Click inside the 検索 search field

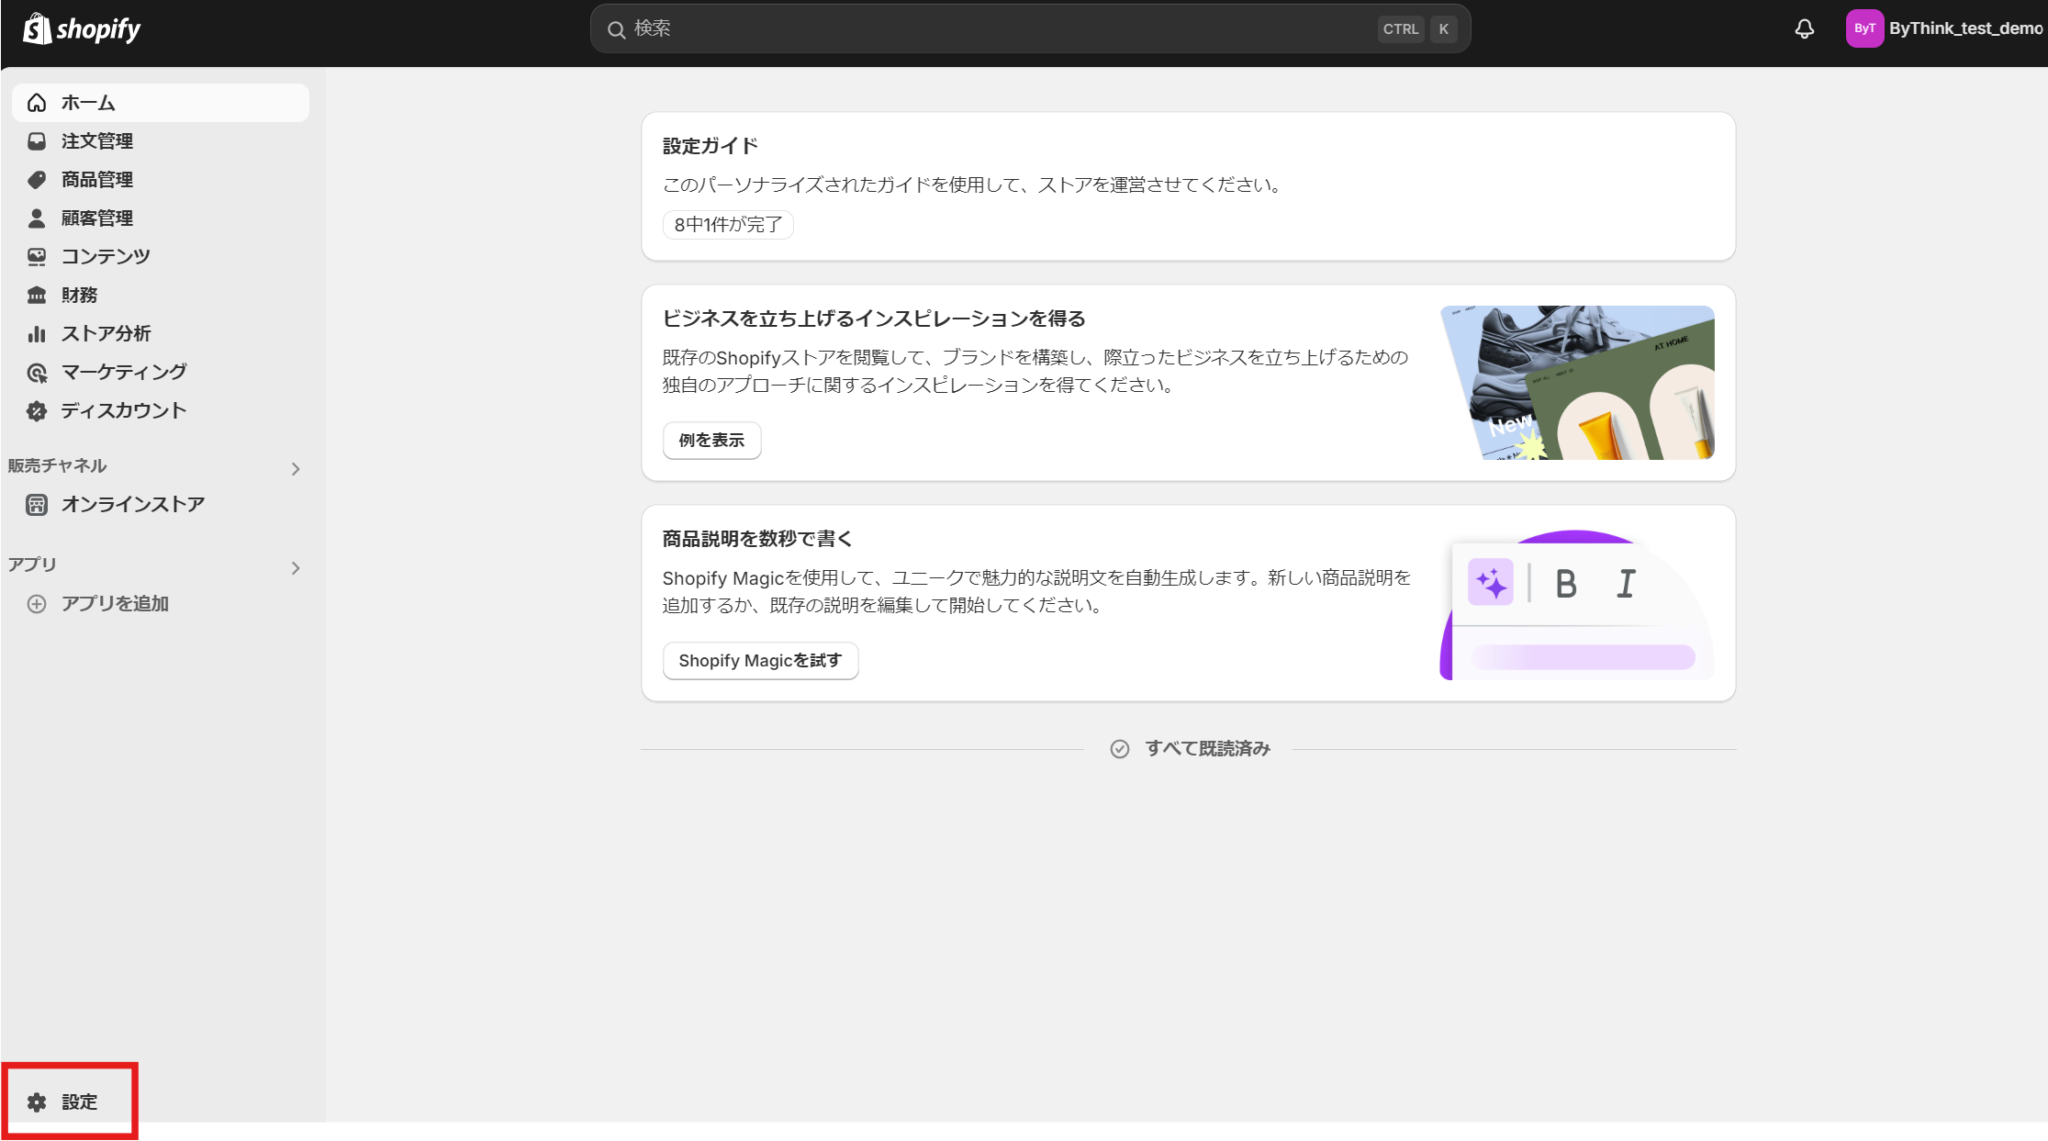point(1000,28)
